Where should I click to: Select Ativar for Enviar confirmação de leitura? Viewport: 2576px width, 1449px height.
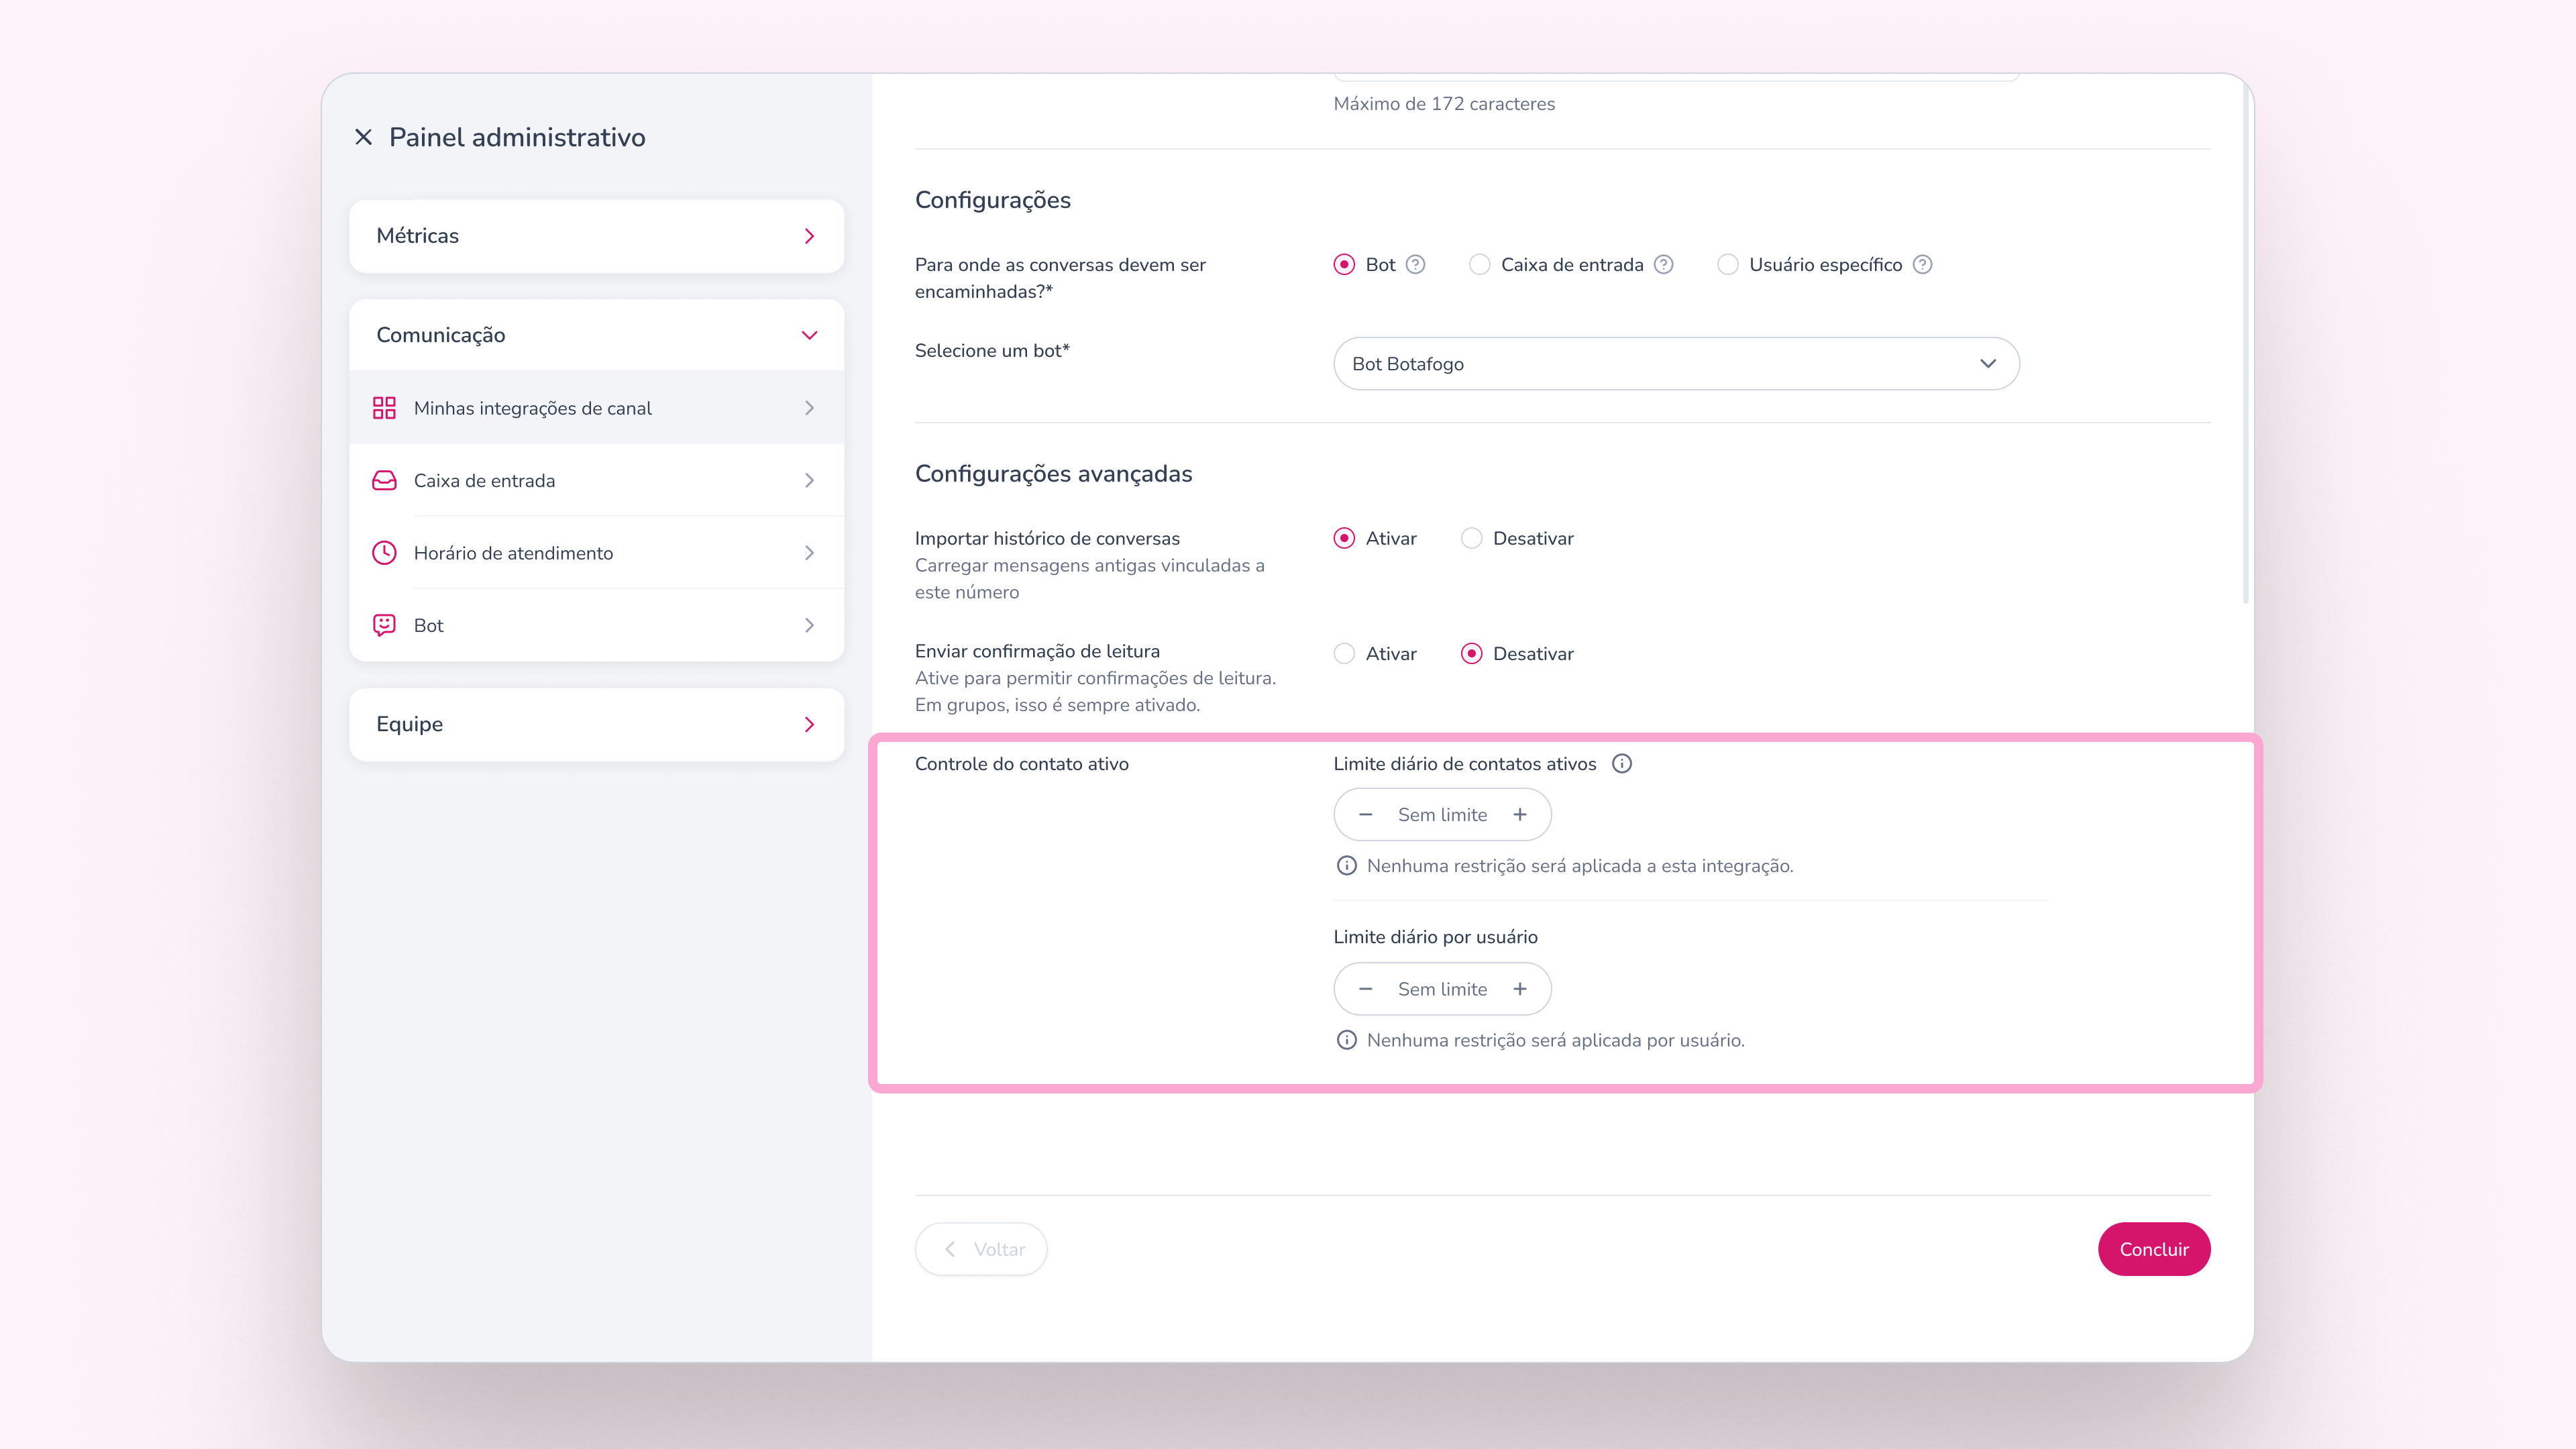pos(1345,654)
